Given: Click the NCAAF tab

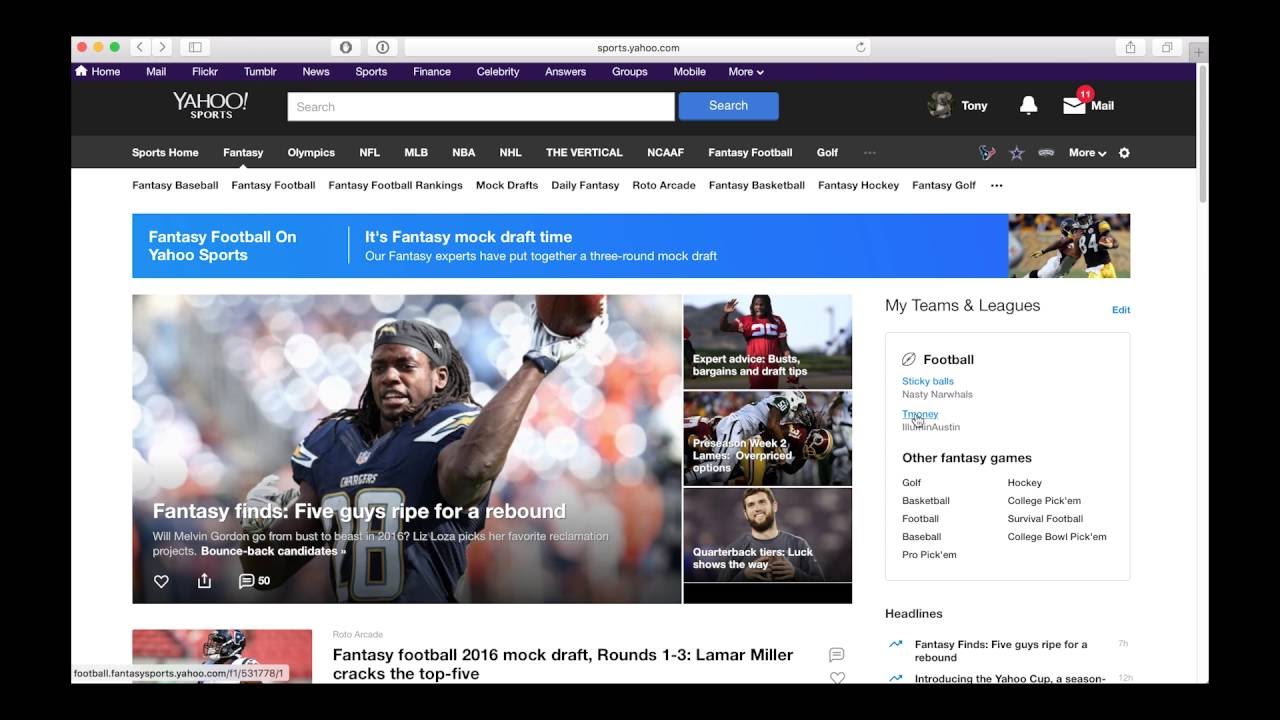Looking at the screenshot, I should (x=665, y=153).
